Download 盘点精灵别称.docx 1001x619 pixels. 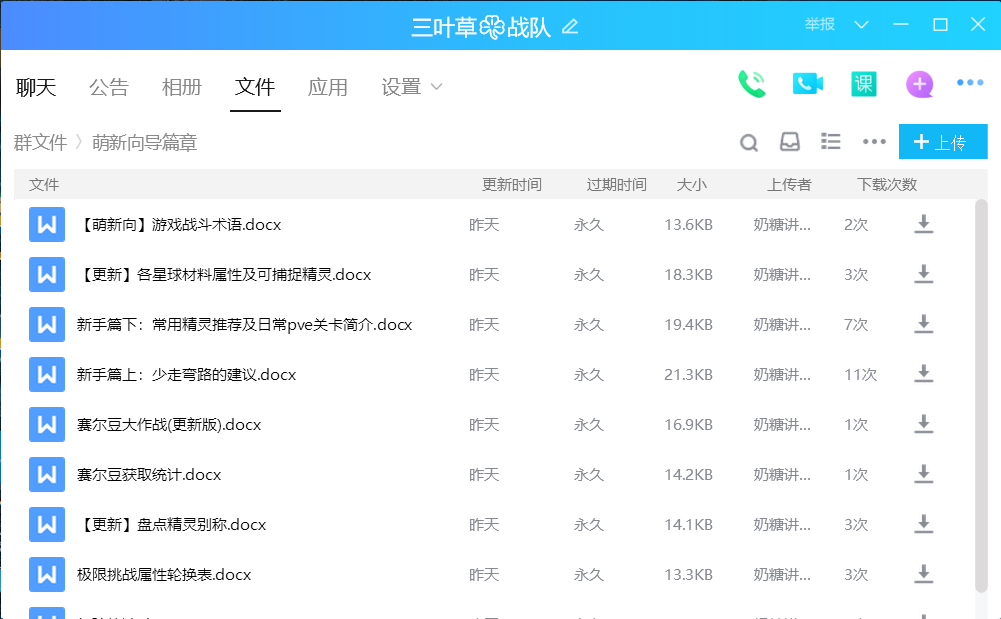tap(923, 525)
